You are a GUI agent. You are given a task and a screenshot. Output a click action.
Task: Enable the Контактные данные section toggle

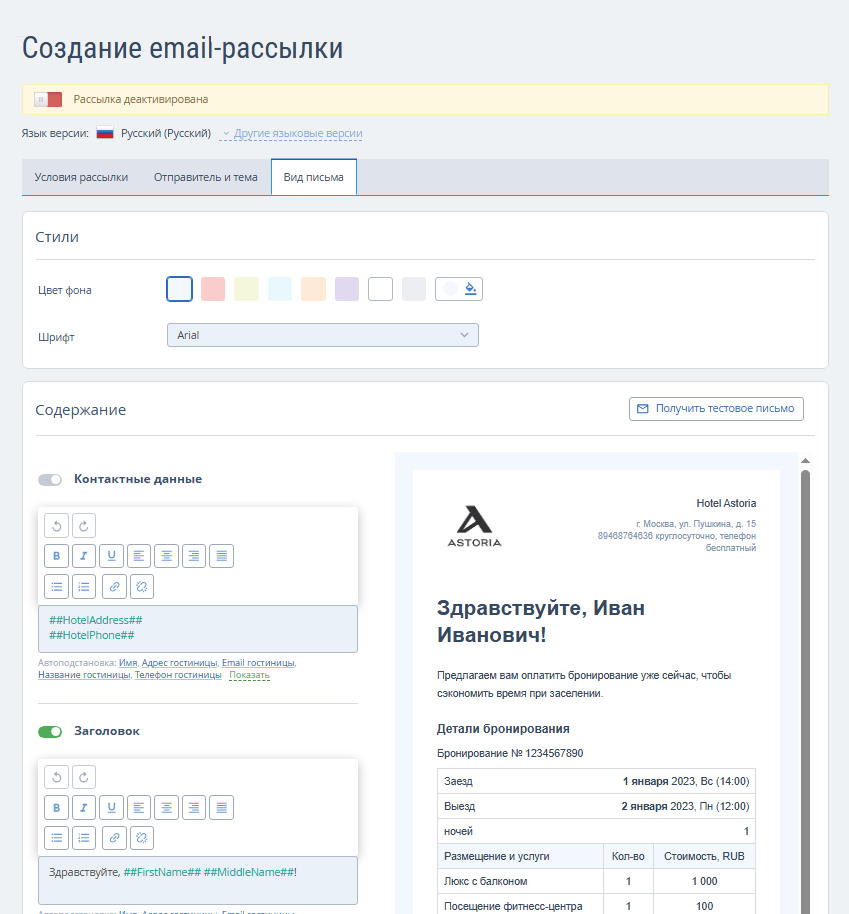pos(50,480)
